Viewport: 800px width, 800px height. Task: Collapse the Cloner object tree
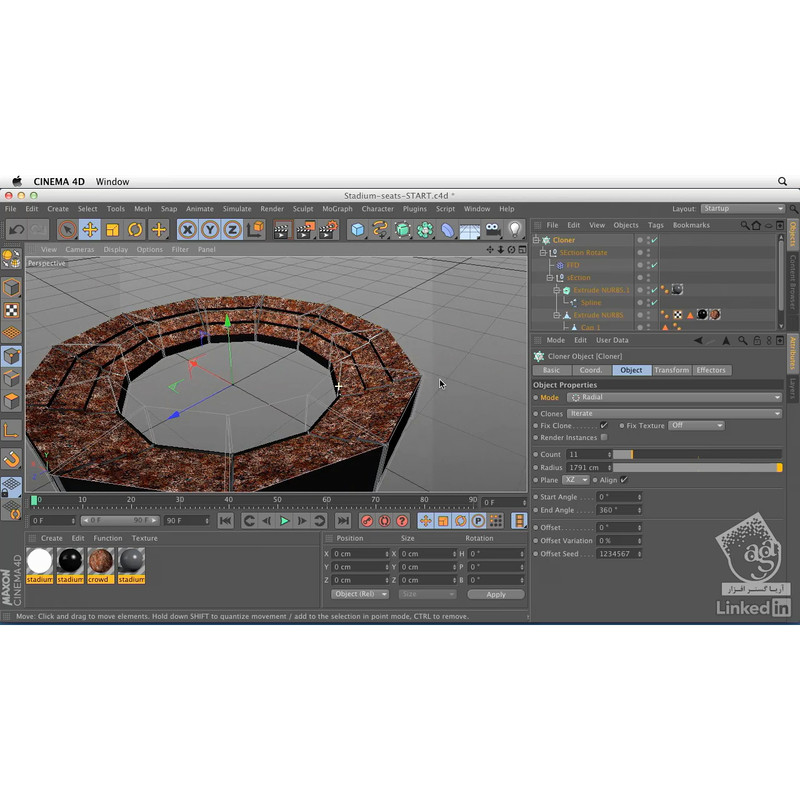tap(536, 239)
